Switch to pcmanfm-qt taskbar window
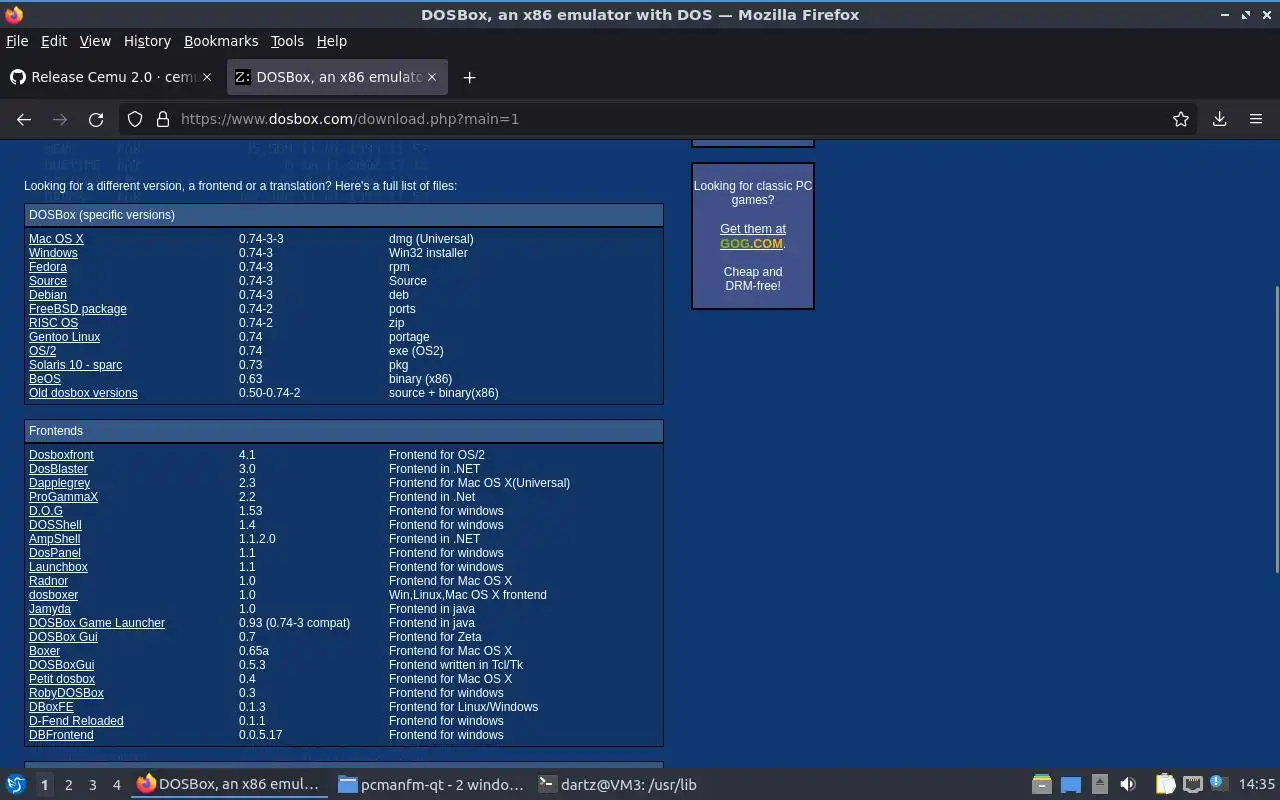 tap(430, 785)
